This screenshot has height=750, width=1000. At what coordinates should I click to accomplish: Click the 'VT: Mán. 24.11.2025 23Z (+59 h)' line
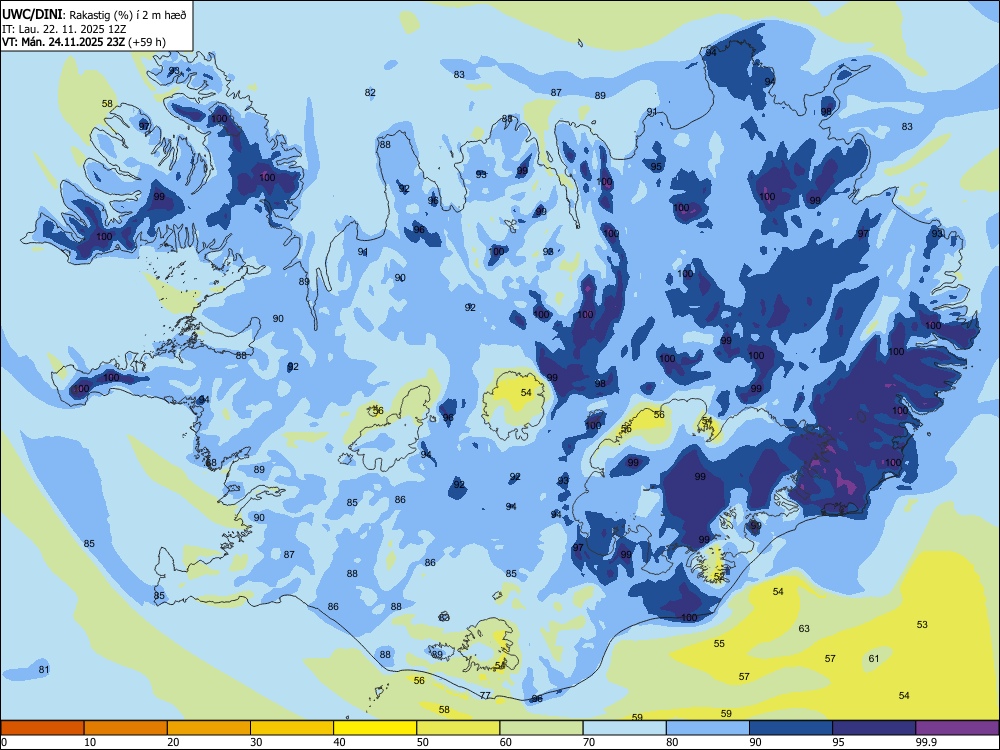84,42
